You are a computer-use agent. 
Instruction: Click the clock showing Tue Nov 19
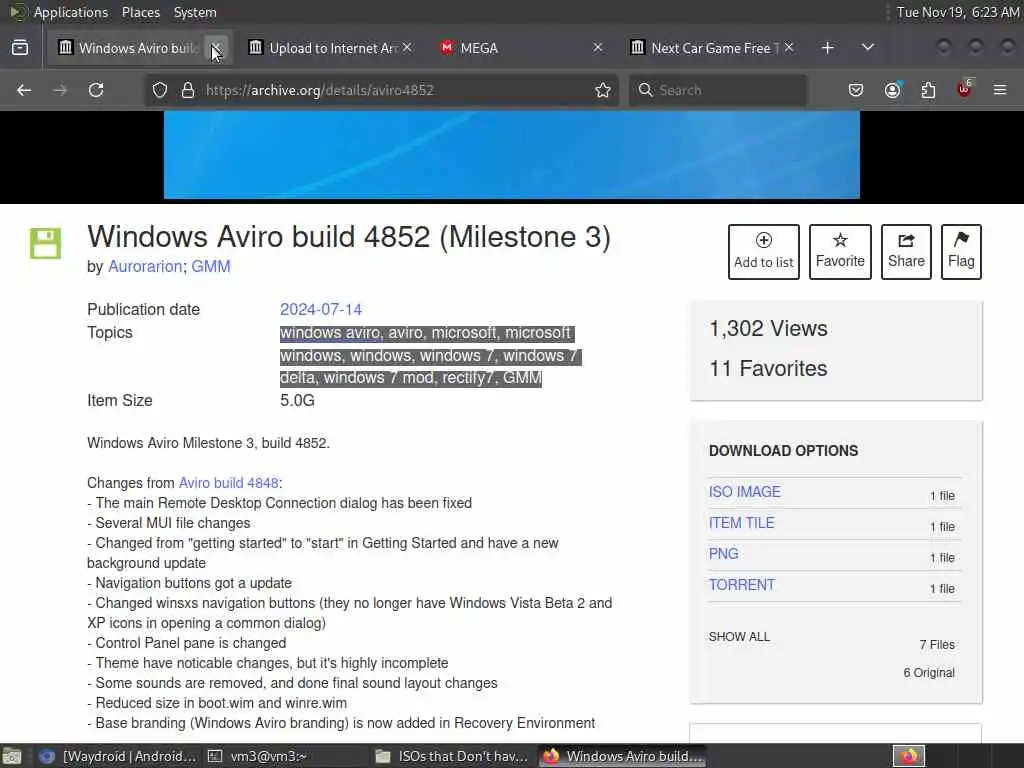pos(957,12)
